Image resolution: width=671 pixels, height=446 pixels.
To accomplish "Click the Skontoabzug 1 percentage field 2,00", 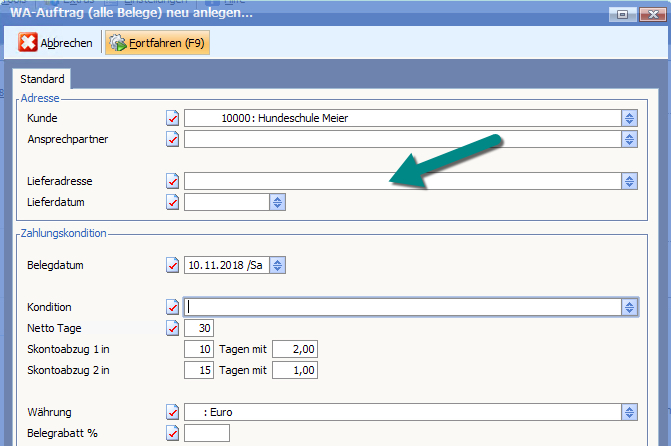I will [x=296, y=349].
